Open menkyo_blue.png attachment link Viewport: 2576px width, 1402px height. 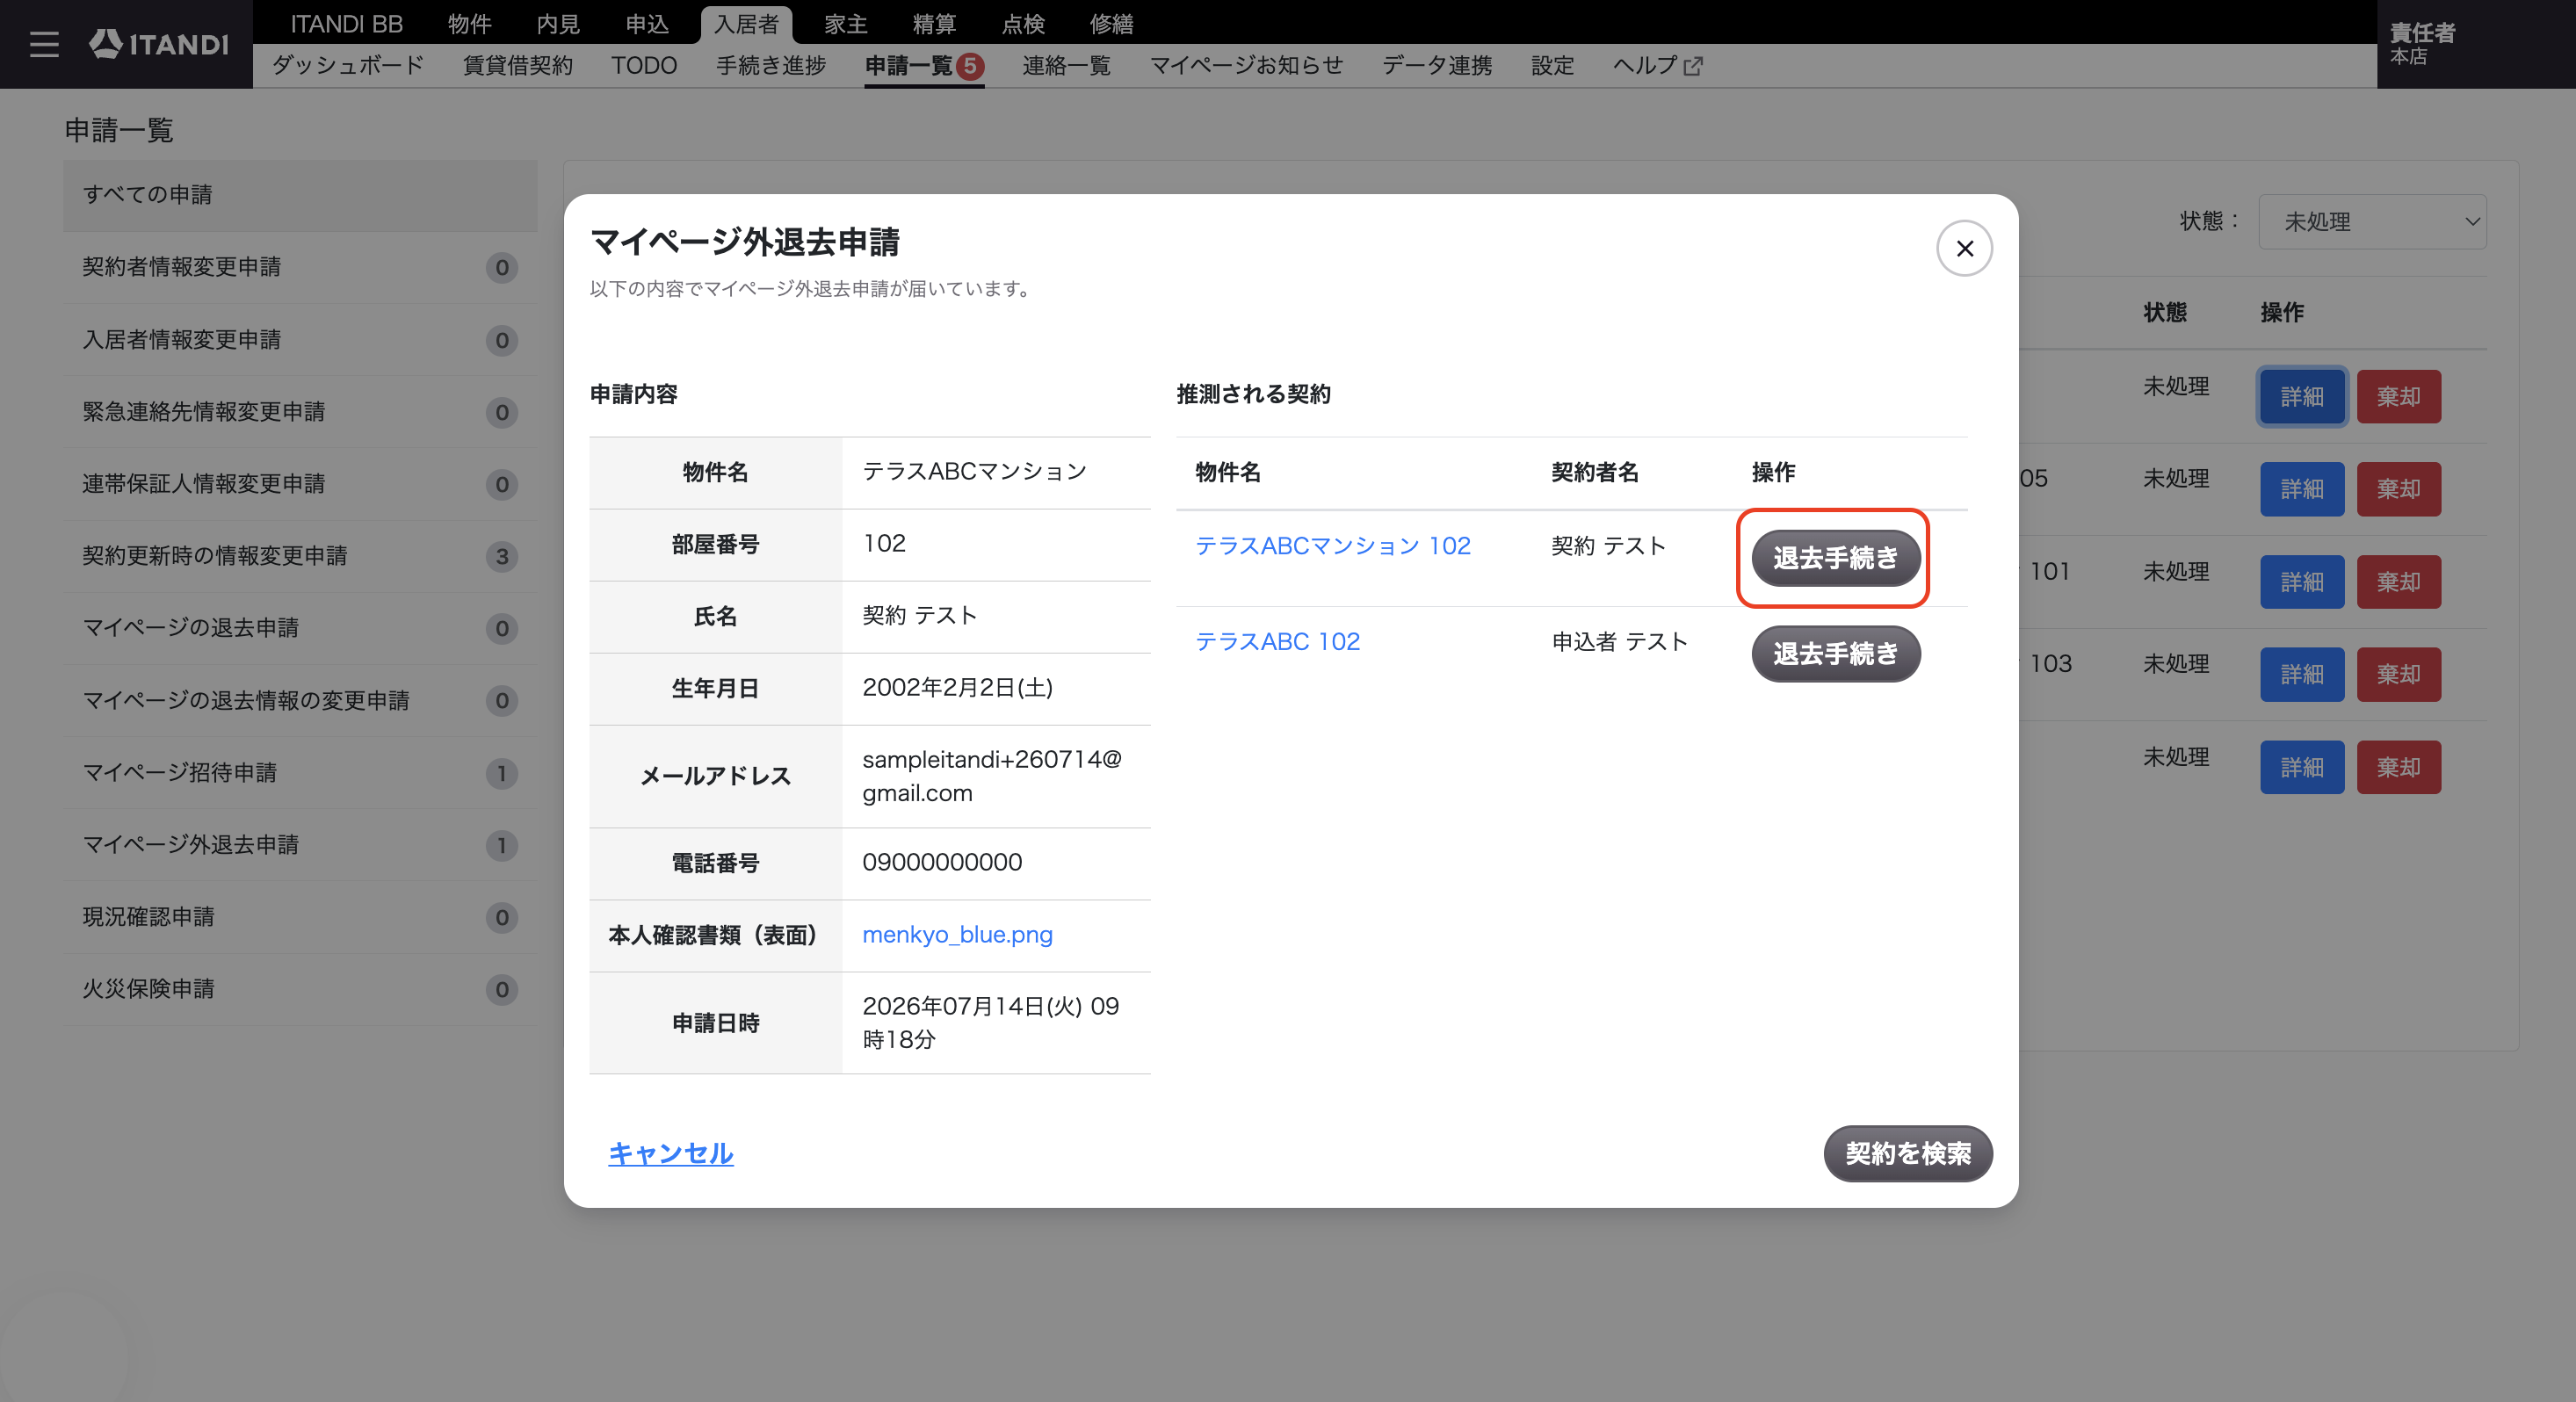tap(957, 934)
